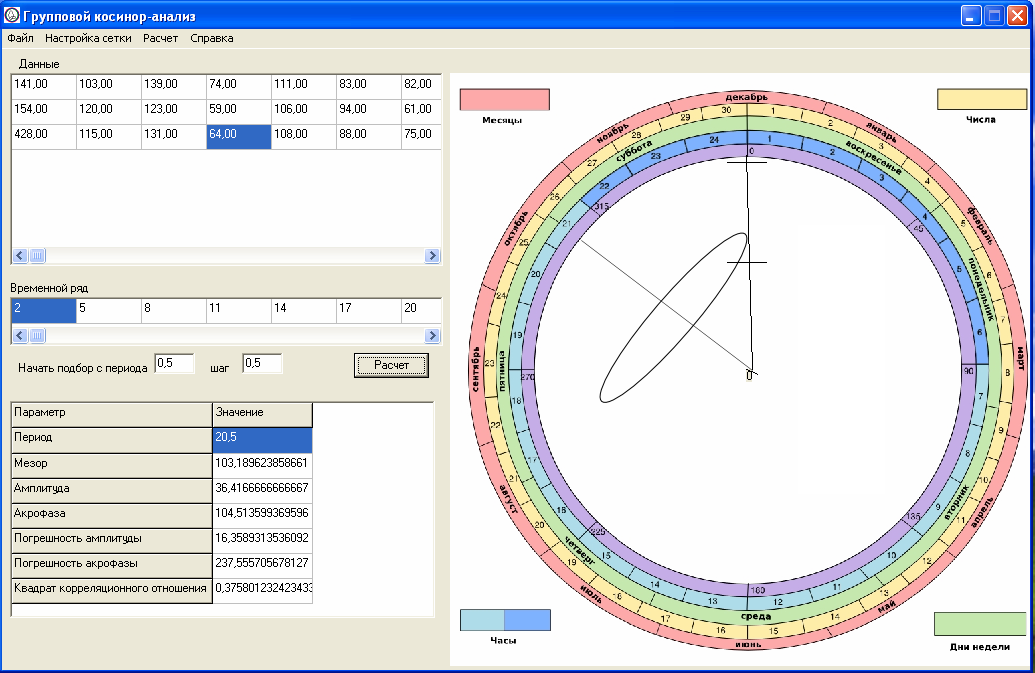
Task: Select data cell 131,00
Action: click(x=174, y=137)
